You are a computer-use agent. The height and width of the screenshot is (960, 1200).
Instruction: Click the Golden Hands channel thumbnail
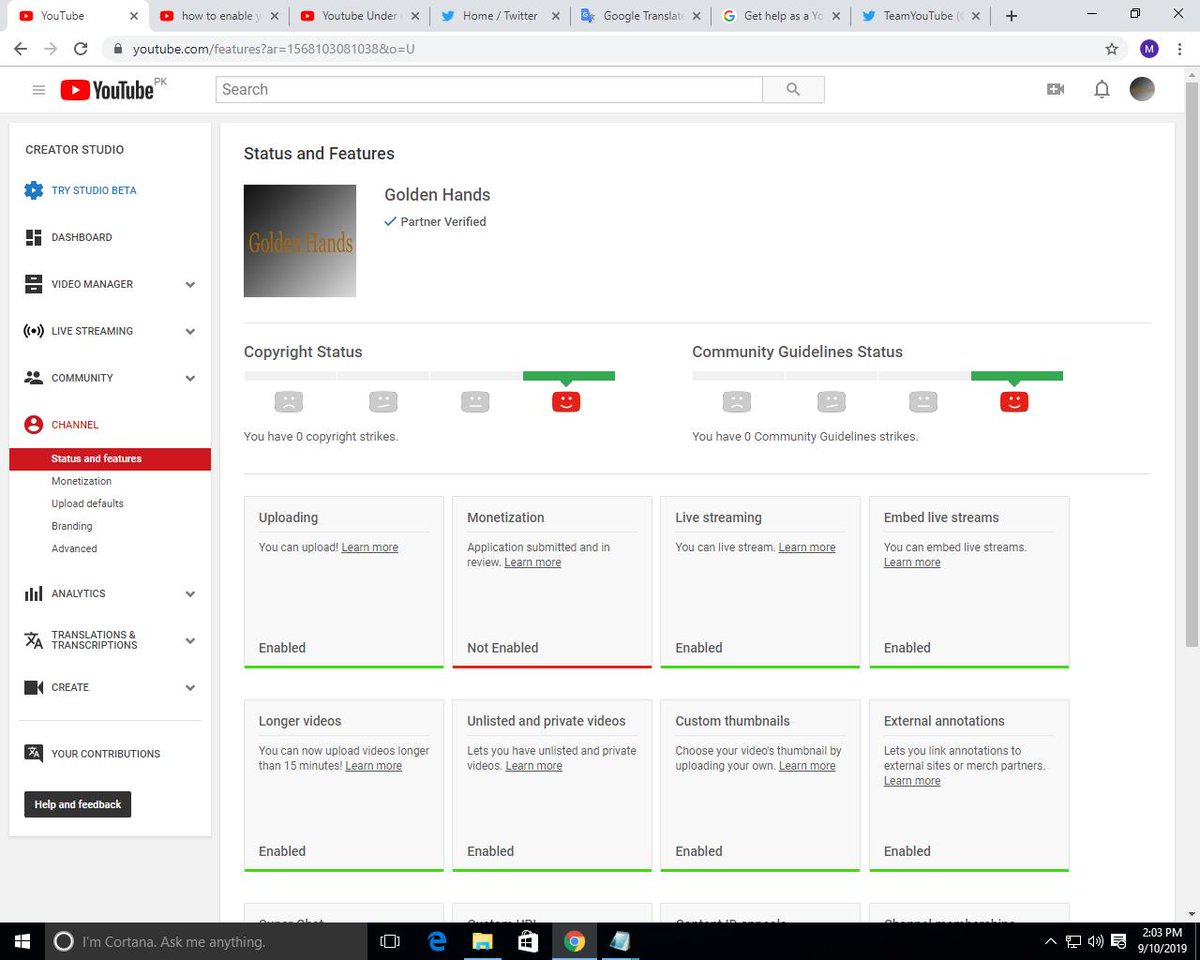(x=300, y=241)
